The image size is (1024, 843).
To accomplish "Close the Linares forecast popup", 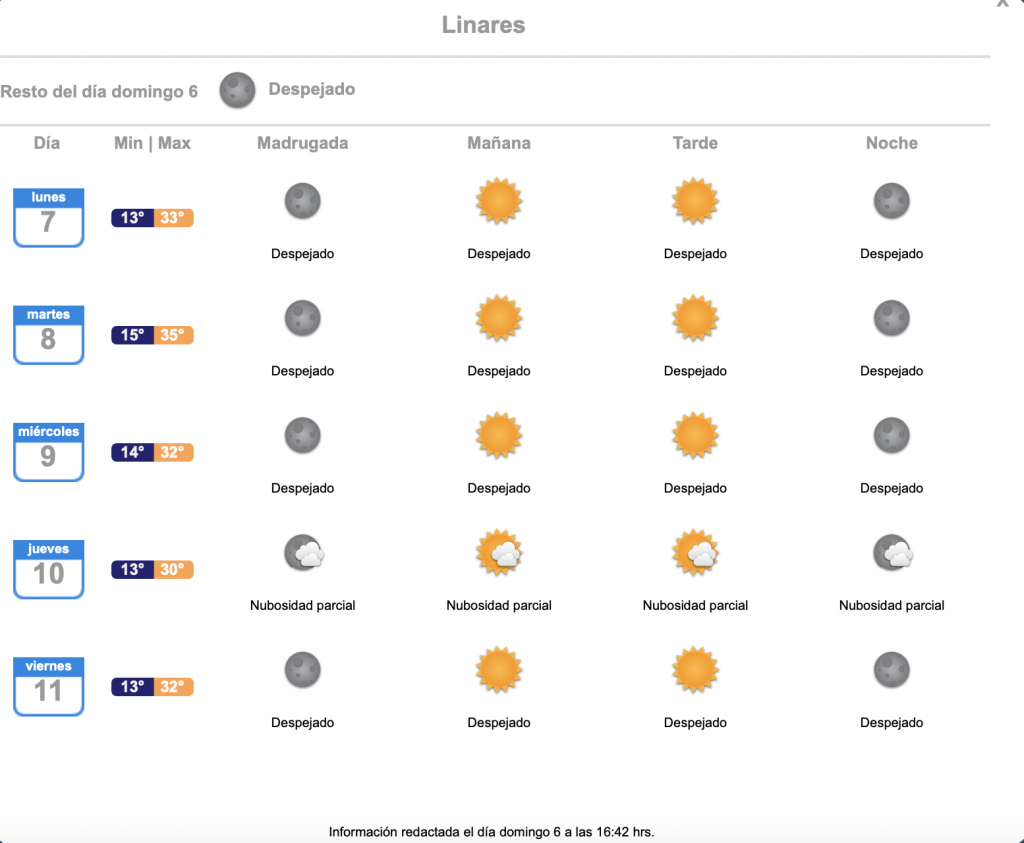I will coord(1003,3).
